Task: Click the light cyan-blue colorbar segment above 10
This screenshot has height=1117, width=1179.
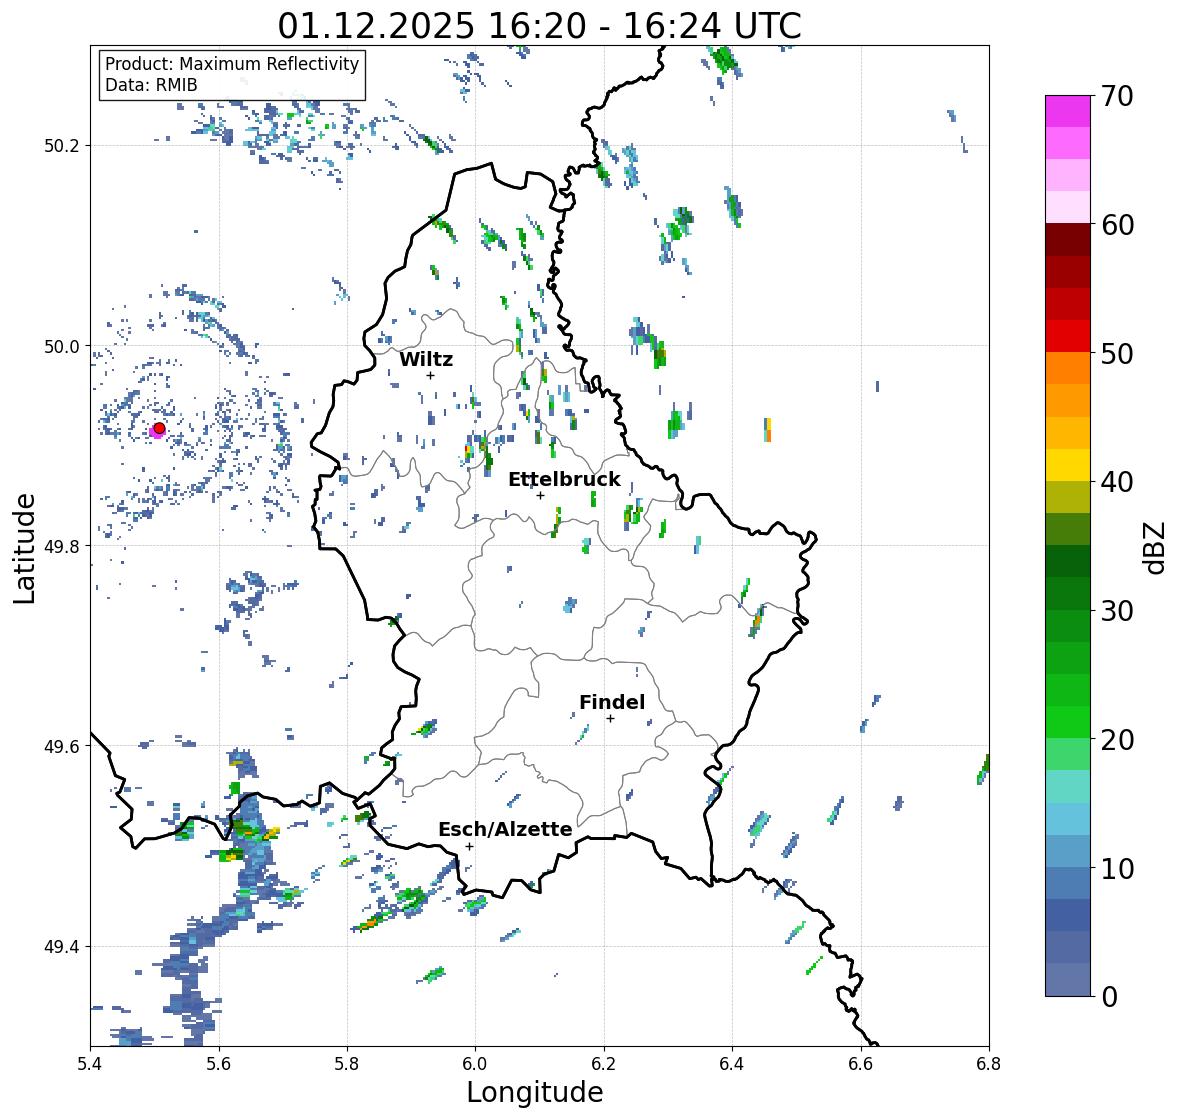Action: pos(1068,819)
